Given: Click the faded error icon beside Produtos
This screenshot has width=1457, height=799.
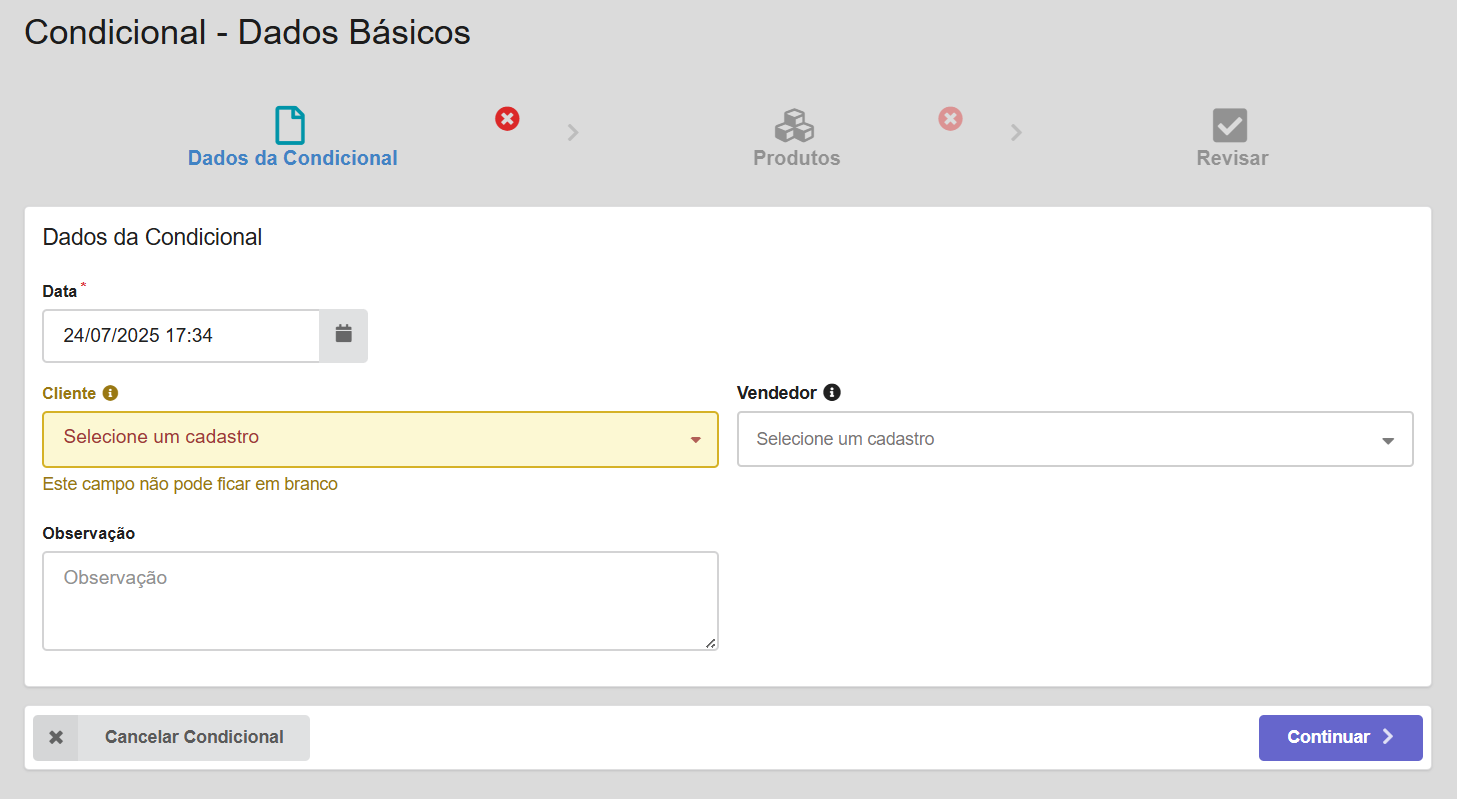Looking at the screenshot, I should (x=950, y=119).
